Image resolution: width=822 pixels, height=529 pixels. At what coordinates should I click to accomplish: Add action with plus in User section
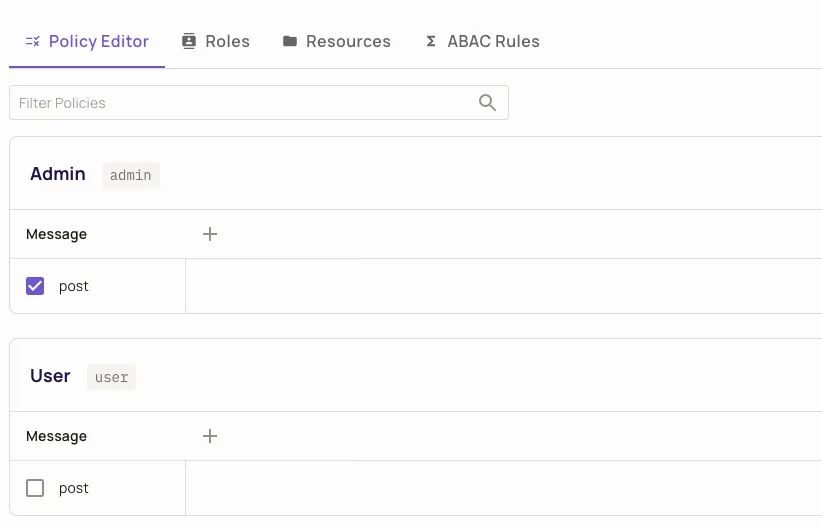coord(210,436)
